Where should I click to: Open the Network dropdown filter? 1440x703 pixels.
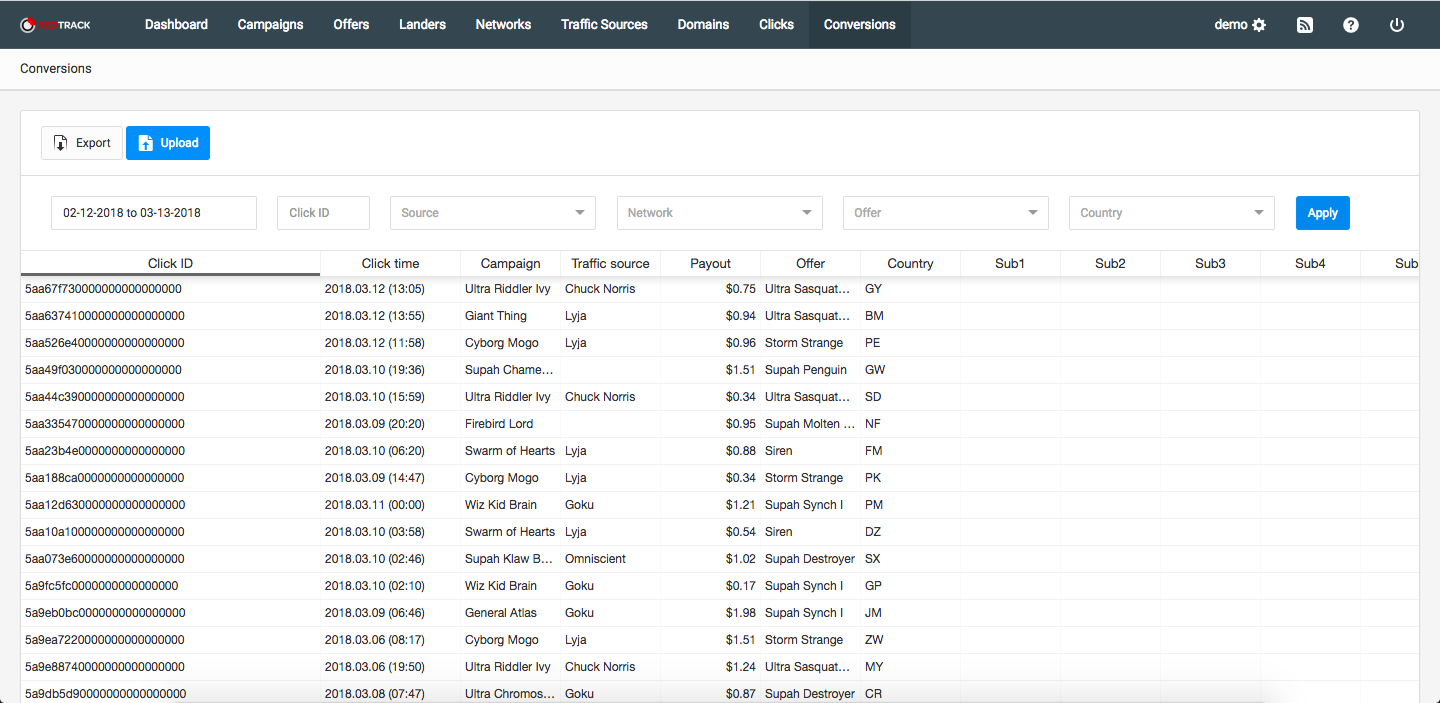pyautogui.click(x=719, y=213)
